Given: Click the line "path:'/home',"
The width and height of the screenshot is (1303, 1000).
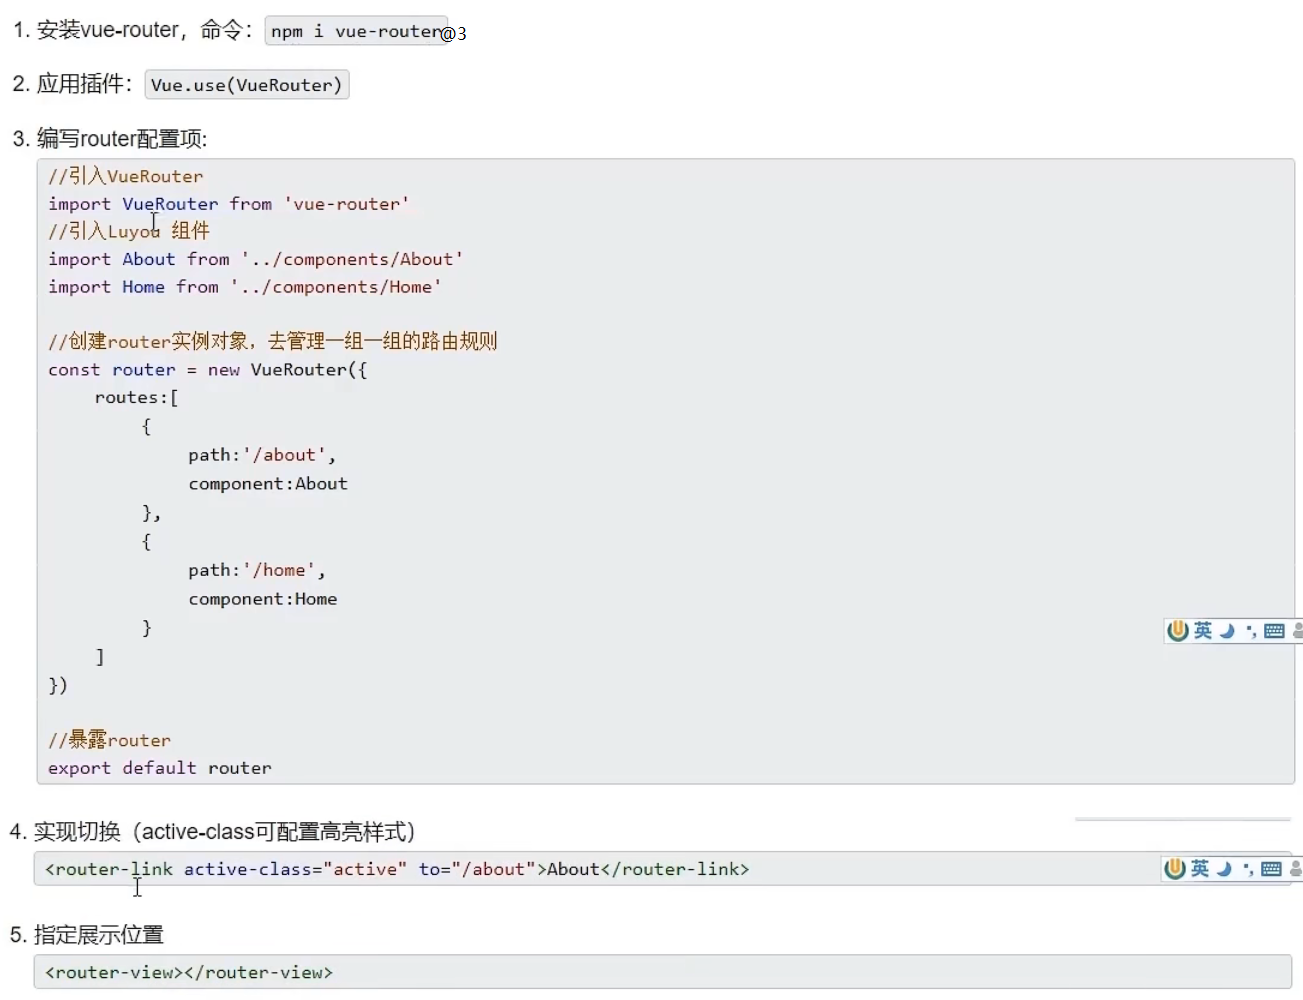Looking at the screenshot, I should (x=257, y=570).
